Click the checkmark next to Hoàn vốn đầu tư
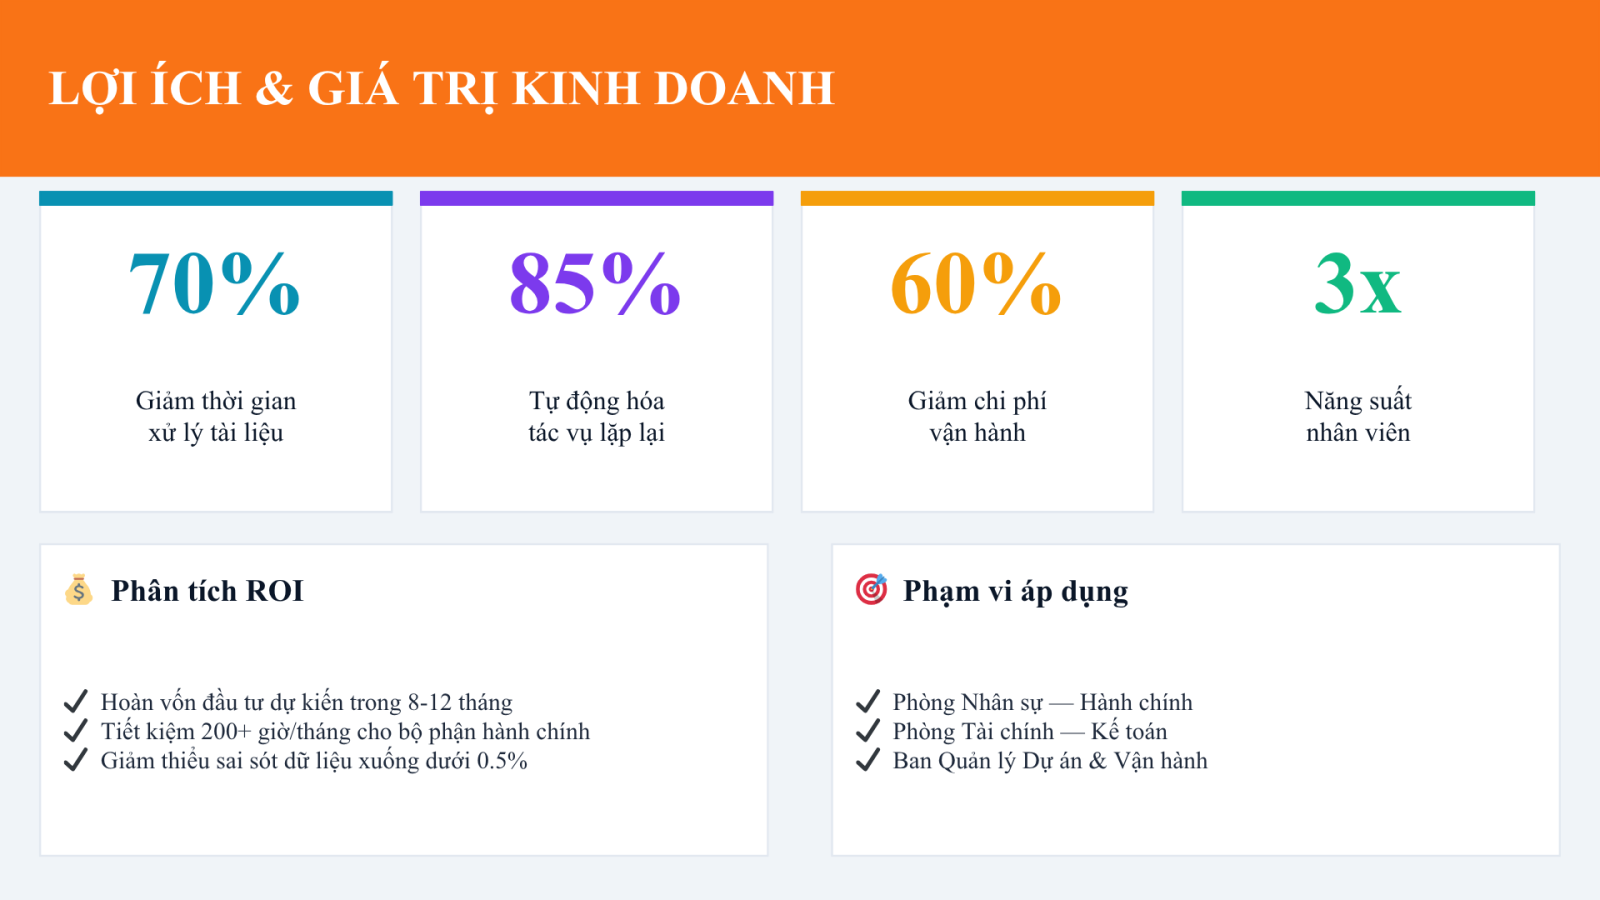Image resolution: width=1600 pixels, height=900 pixels. [x=76, y=702]
